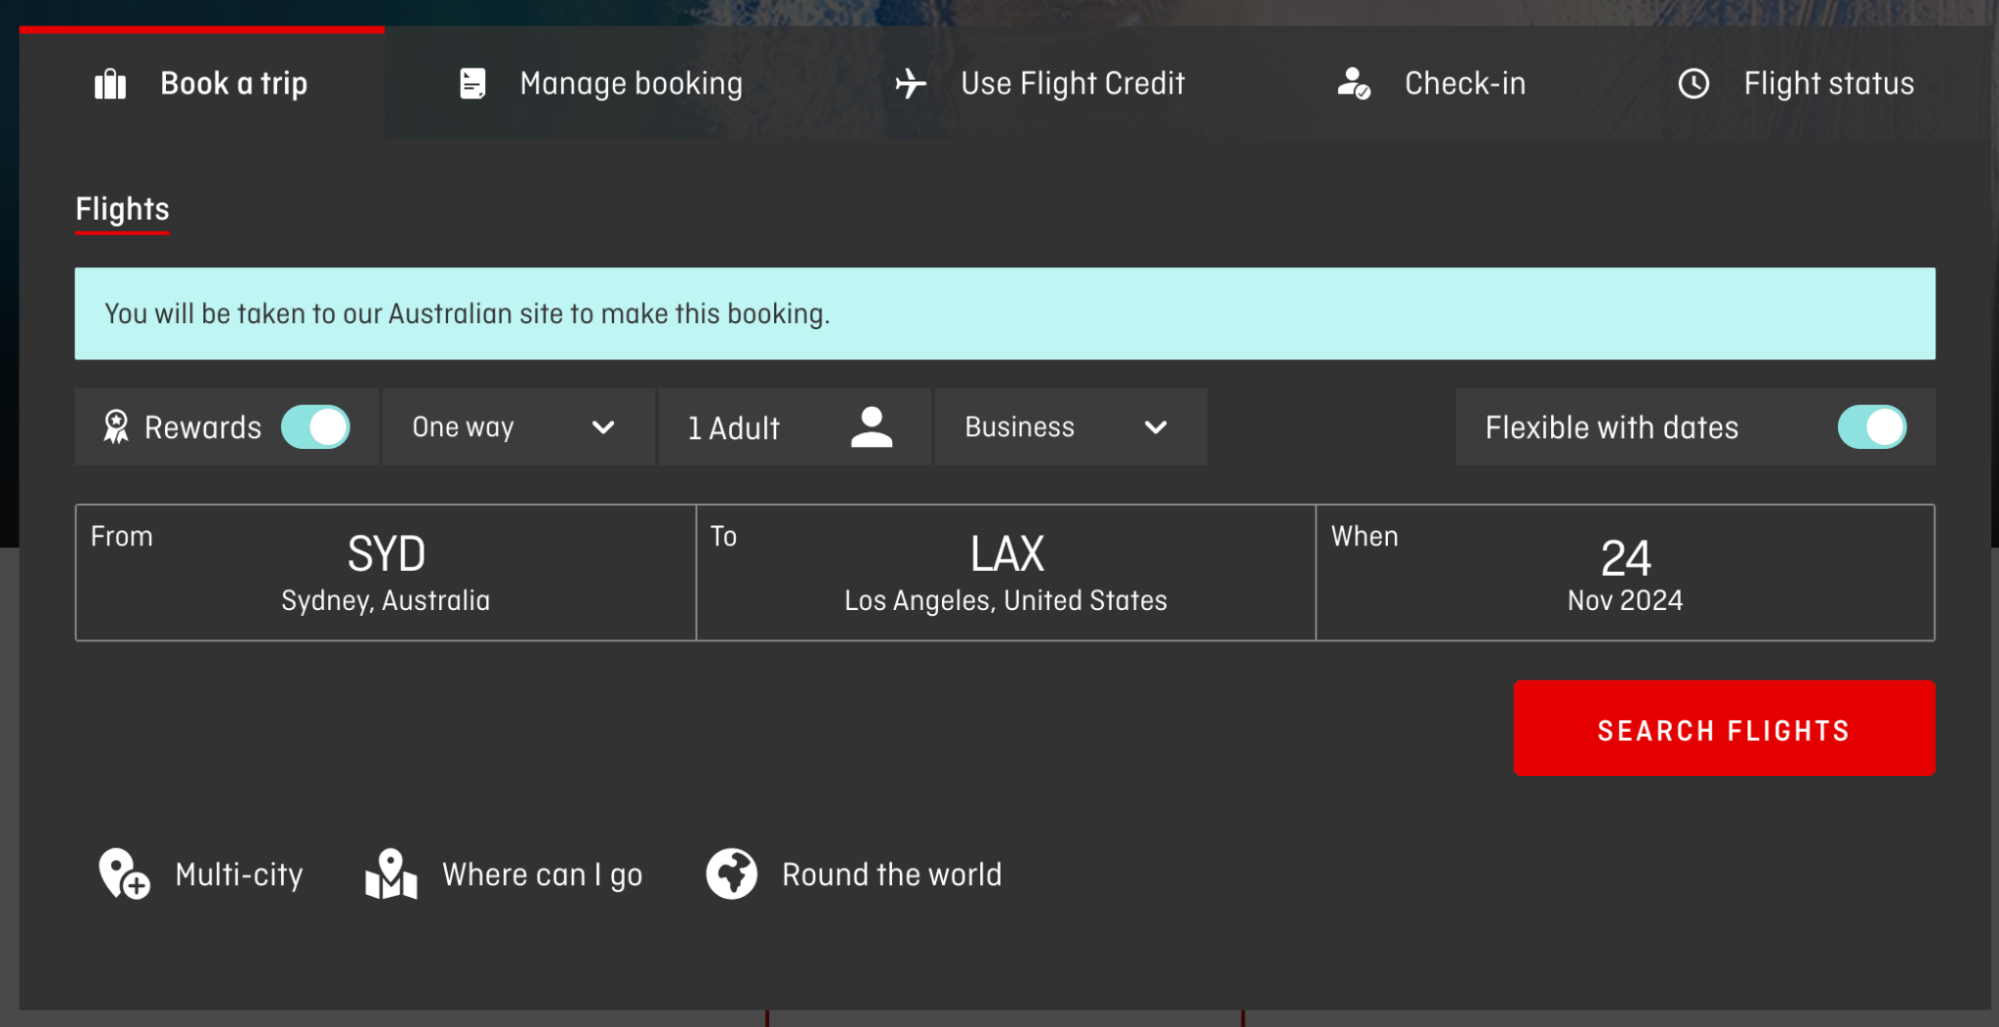
Task: Click the briefcase icon on Book a trip tab
Action: click(110, 83)
